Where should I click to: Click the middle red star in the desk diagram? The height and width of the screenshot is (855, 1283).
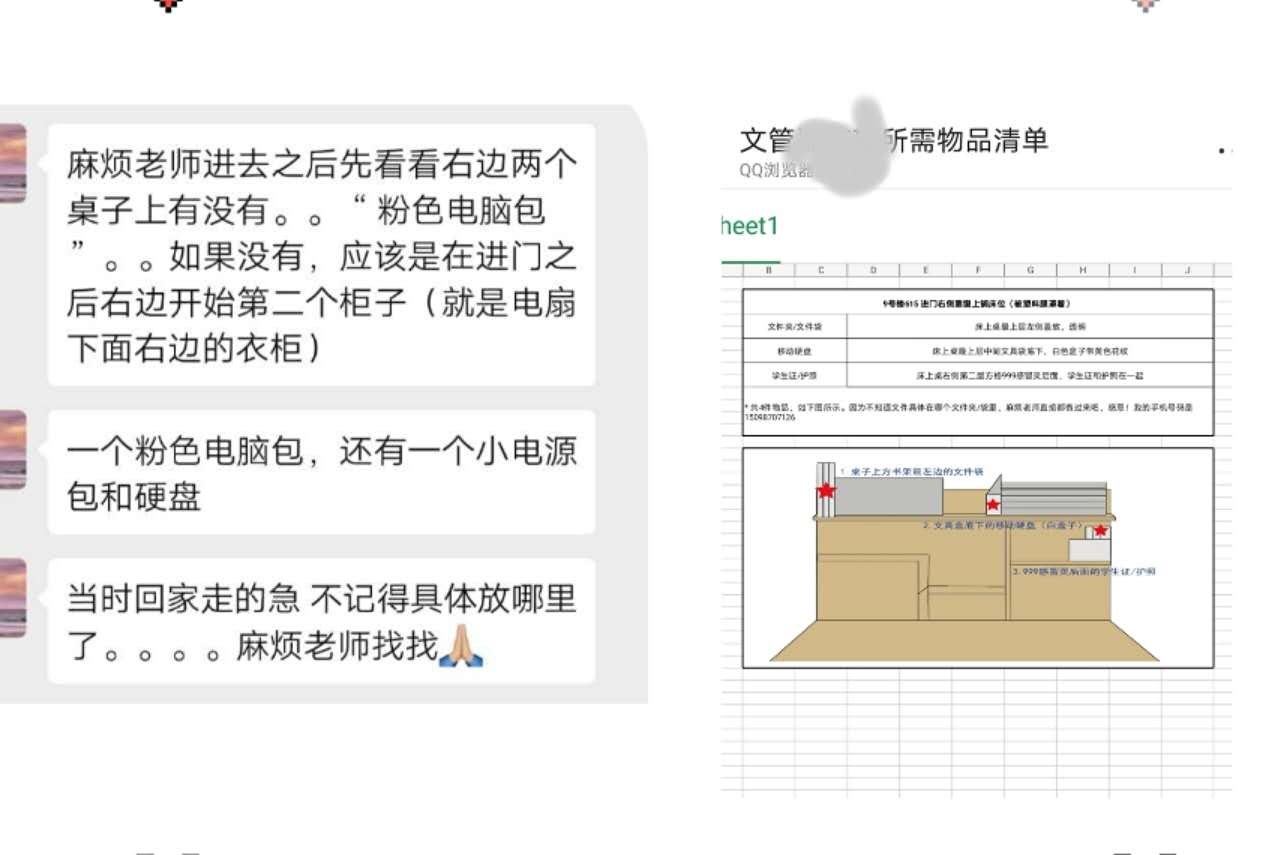point(993,505)
